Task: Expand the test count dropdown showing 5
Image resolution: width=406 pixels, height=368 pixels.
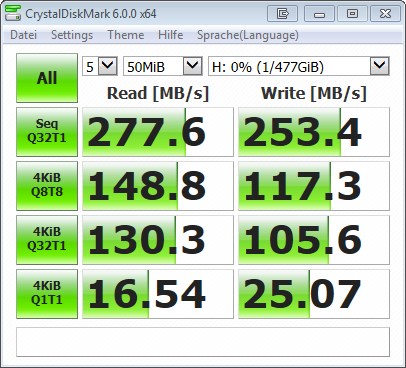Action: click(100, 66)
